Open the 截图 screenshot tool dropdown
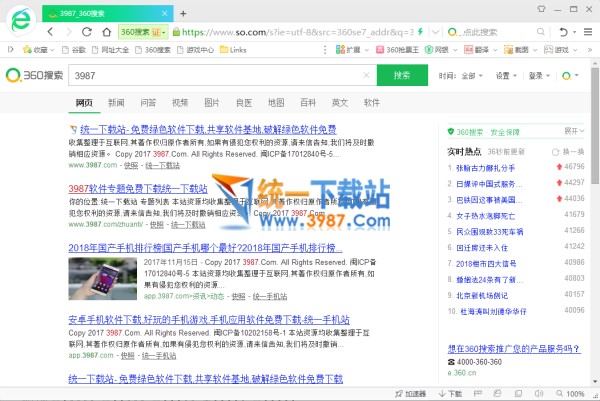 521,50
